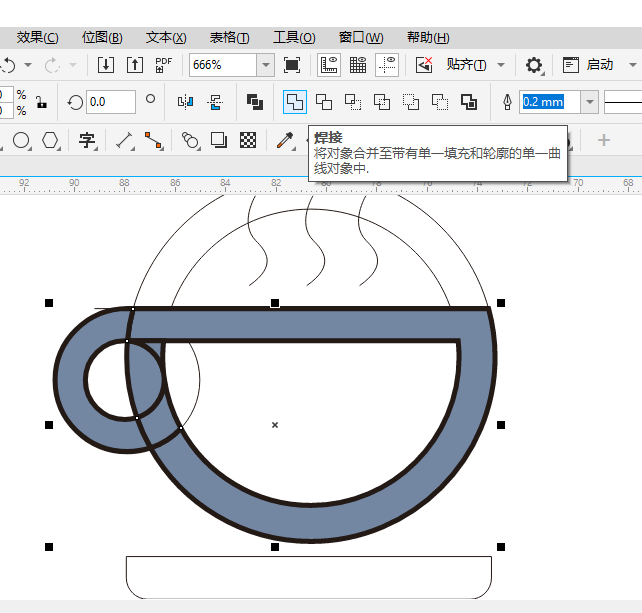Select the Eyedropper tool
642x613 pixels.
coord(286,140)
